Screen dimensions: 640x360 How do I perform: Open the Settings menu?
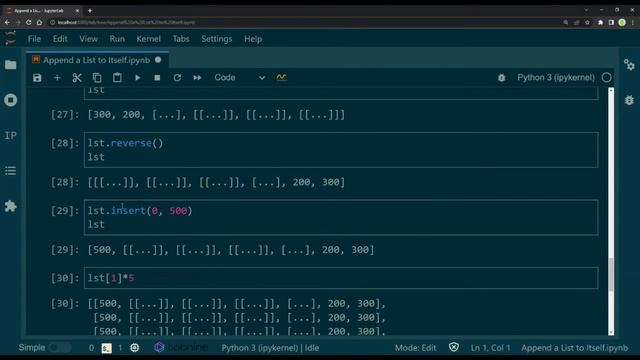[216, 39]
